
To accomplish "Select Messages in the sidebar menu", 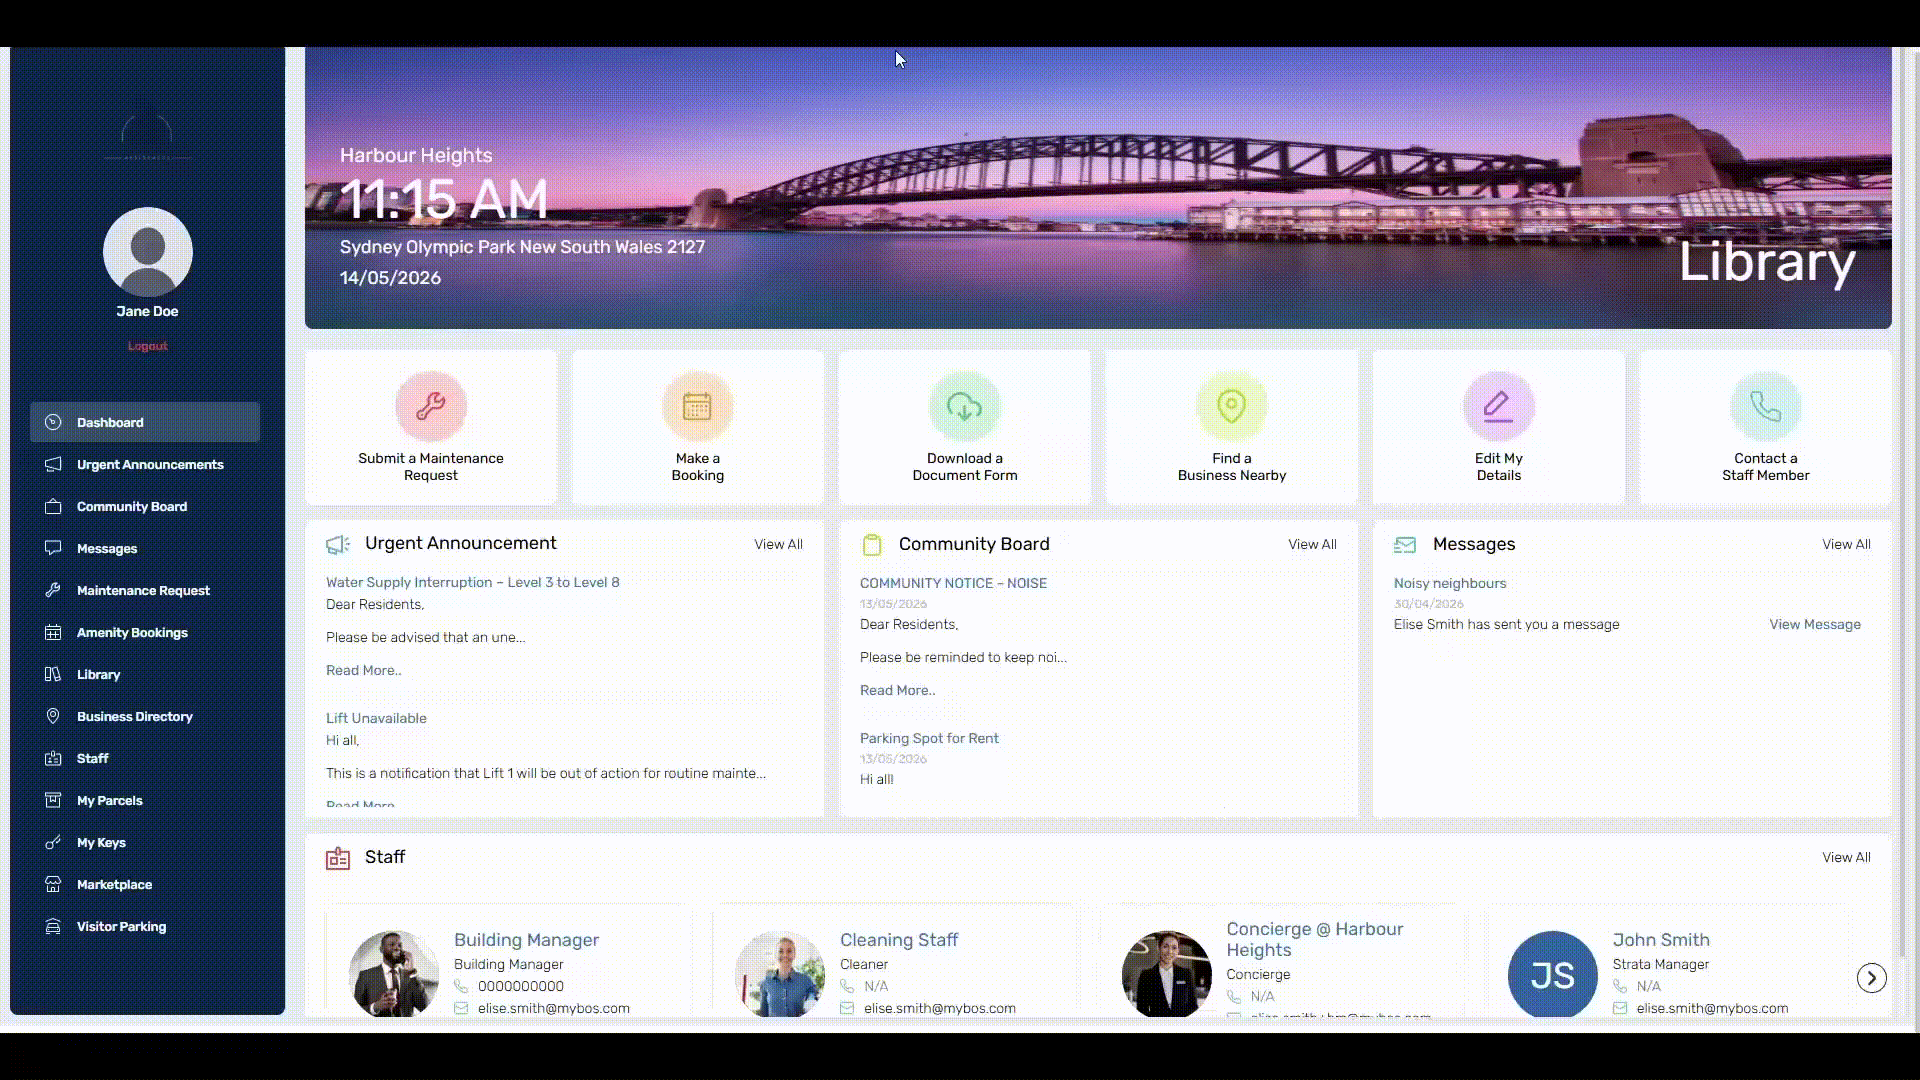I will tap(145, 548).
